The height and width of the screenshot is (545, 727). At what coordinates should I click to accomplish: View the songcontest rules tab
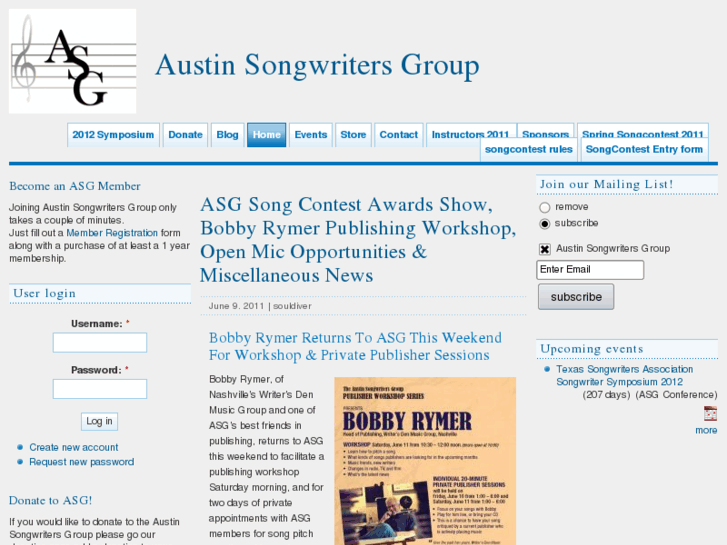pyautogui.click(x=529, y=149)
